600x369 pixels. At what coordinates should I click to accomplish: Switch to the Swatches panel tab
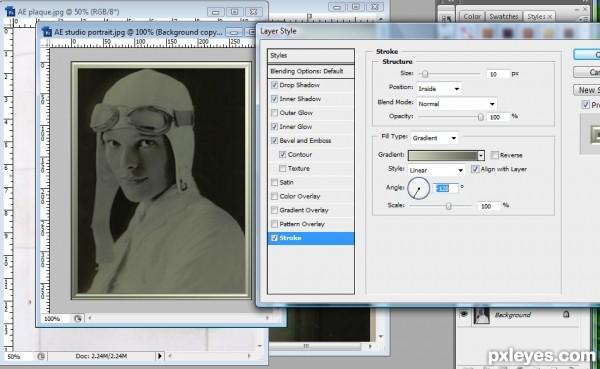(x=504, y=16)
